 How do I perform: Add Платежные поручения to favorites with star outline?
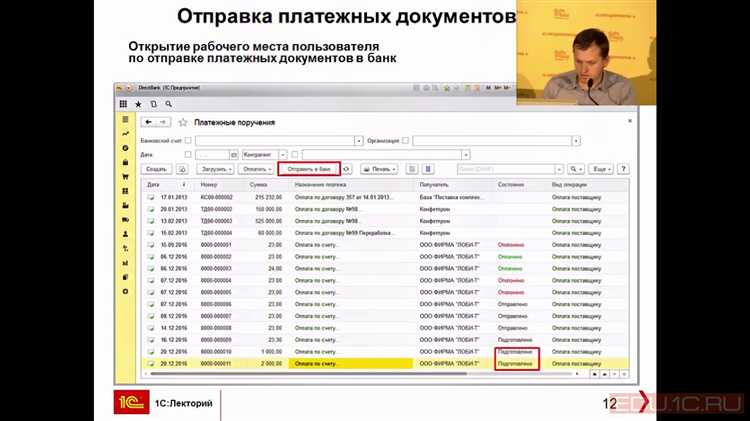(183, 122)
